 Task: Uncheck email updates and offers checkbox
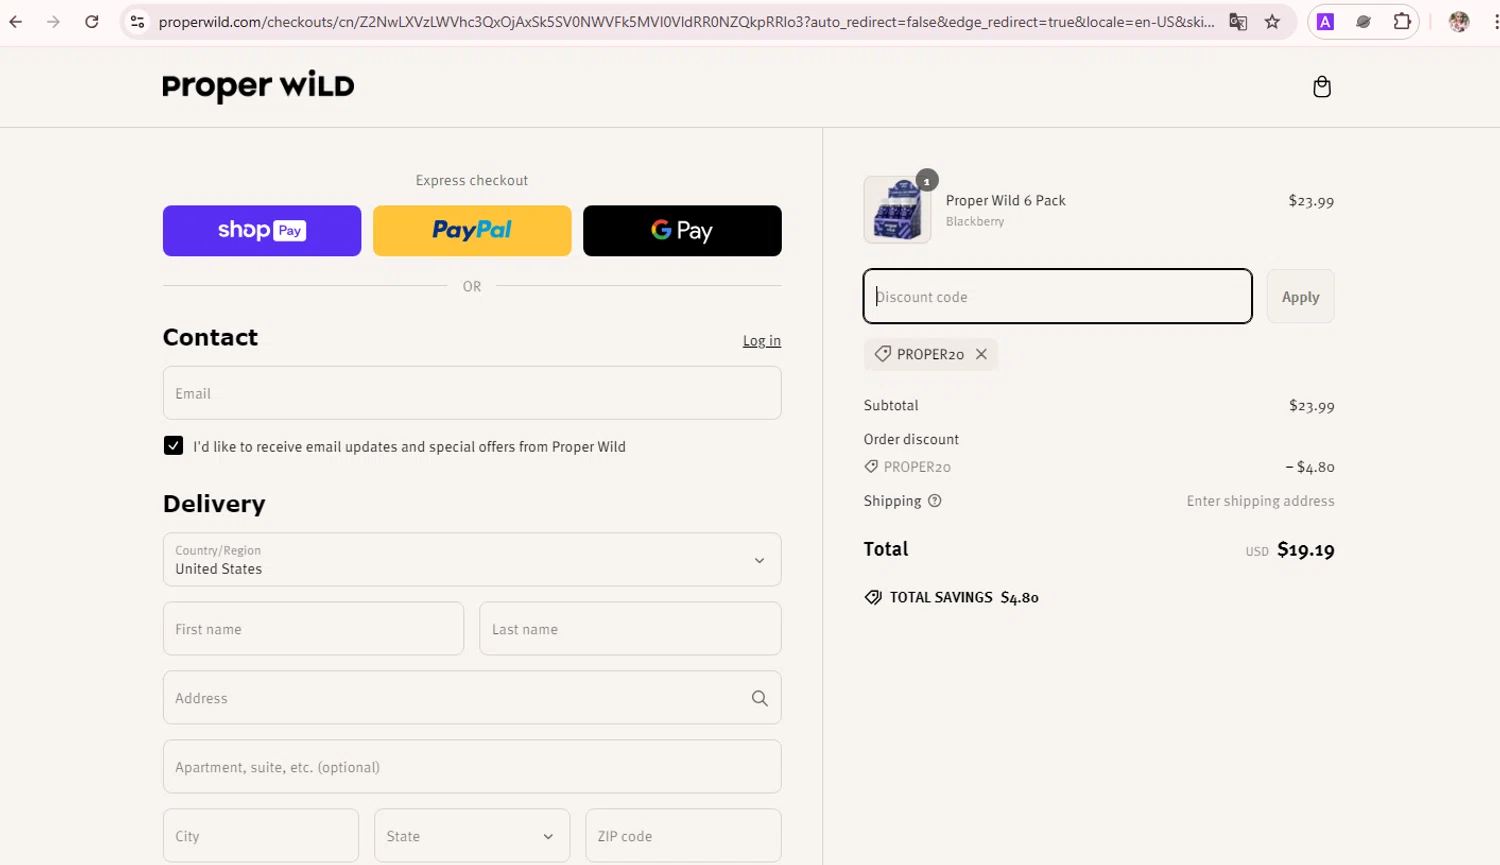click(173, 446)
